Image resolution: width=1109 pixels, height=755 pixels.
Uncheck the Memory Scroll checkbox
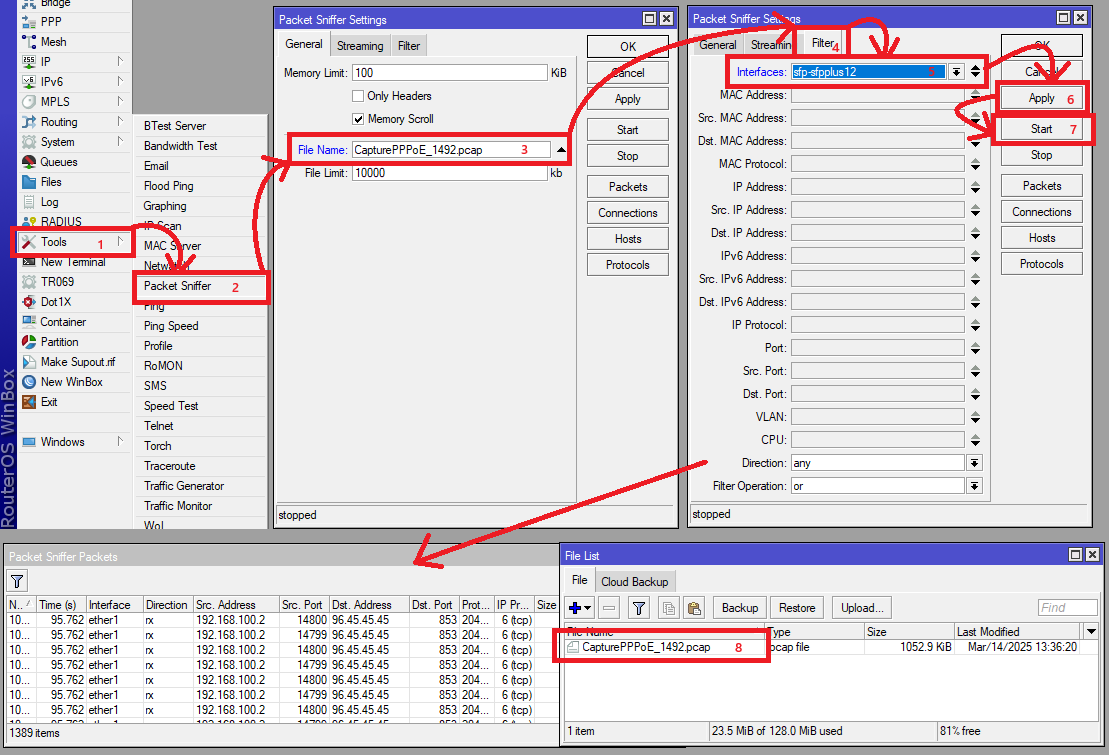pyautogui.click(x=358, y=119)
